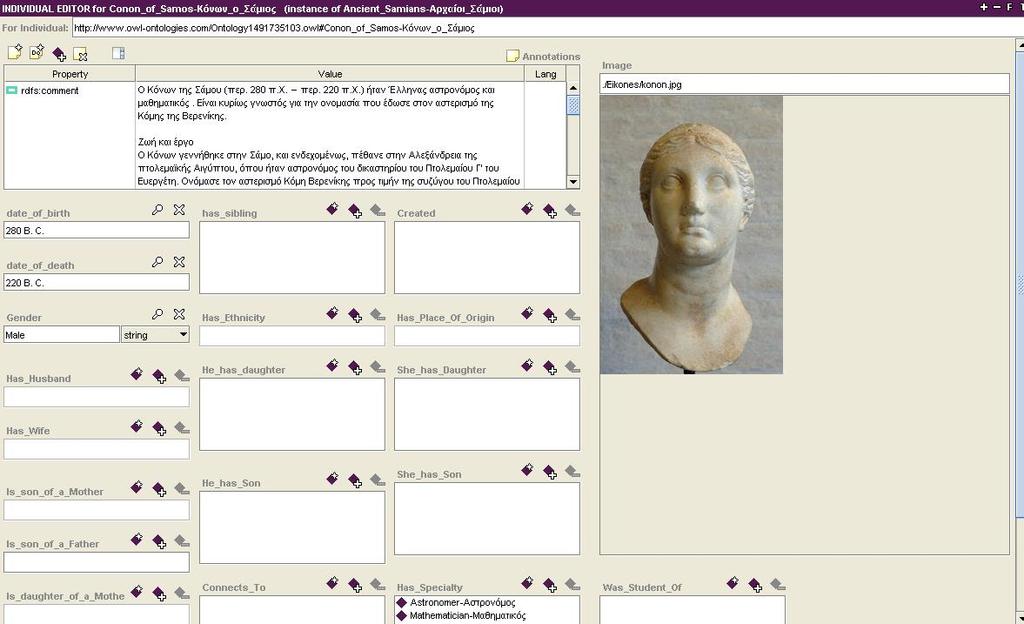Add an existing instance to He_has_Son
The image size is (1024, 624).
355,480
